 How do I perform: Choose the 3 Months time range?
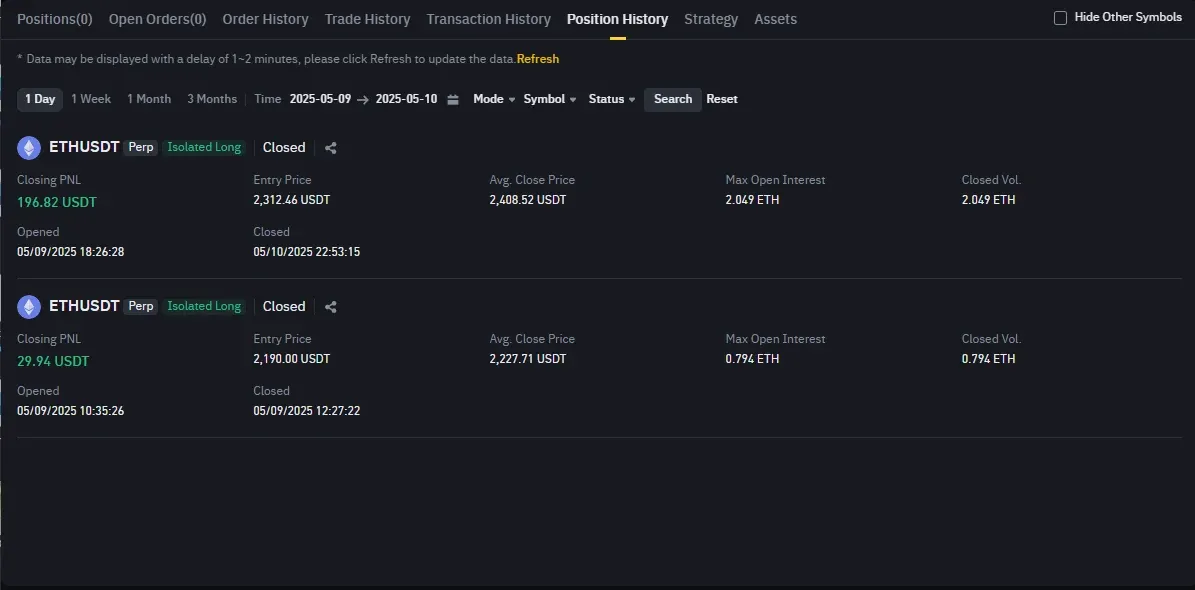click(212, 99)
